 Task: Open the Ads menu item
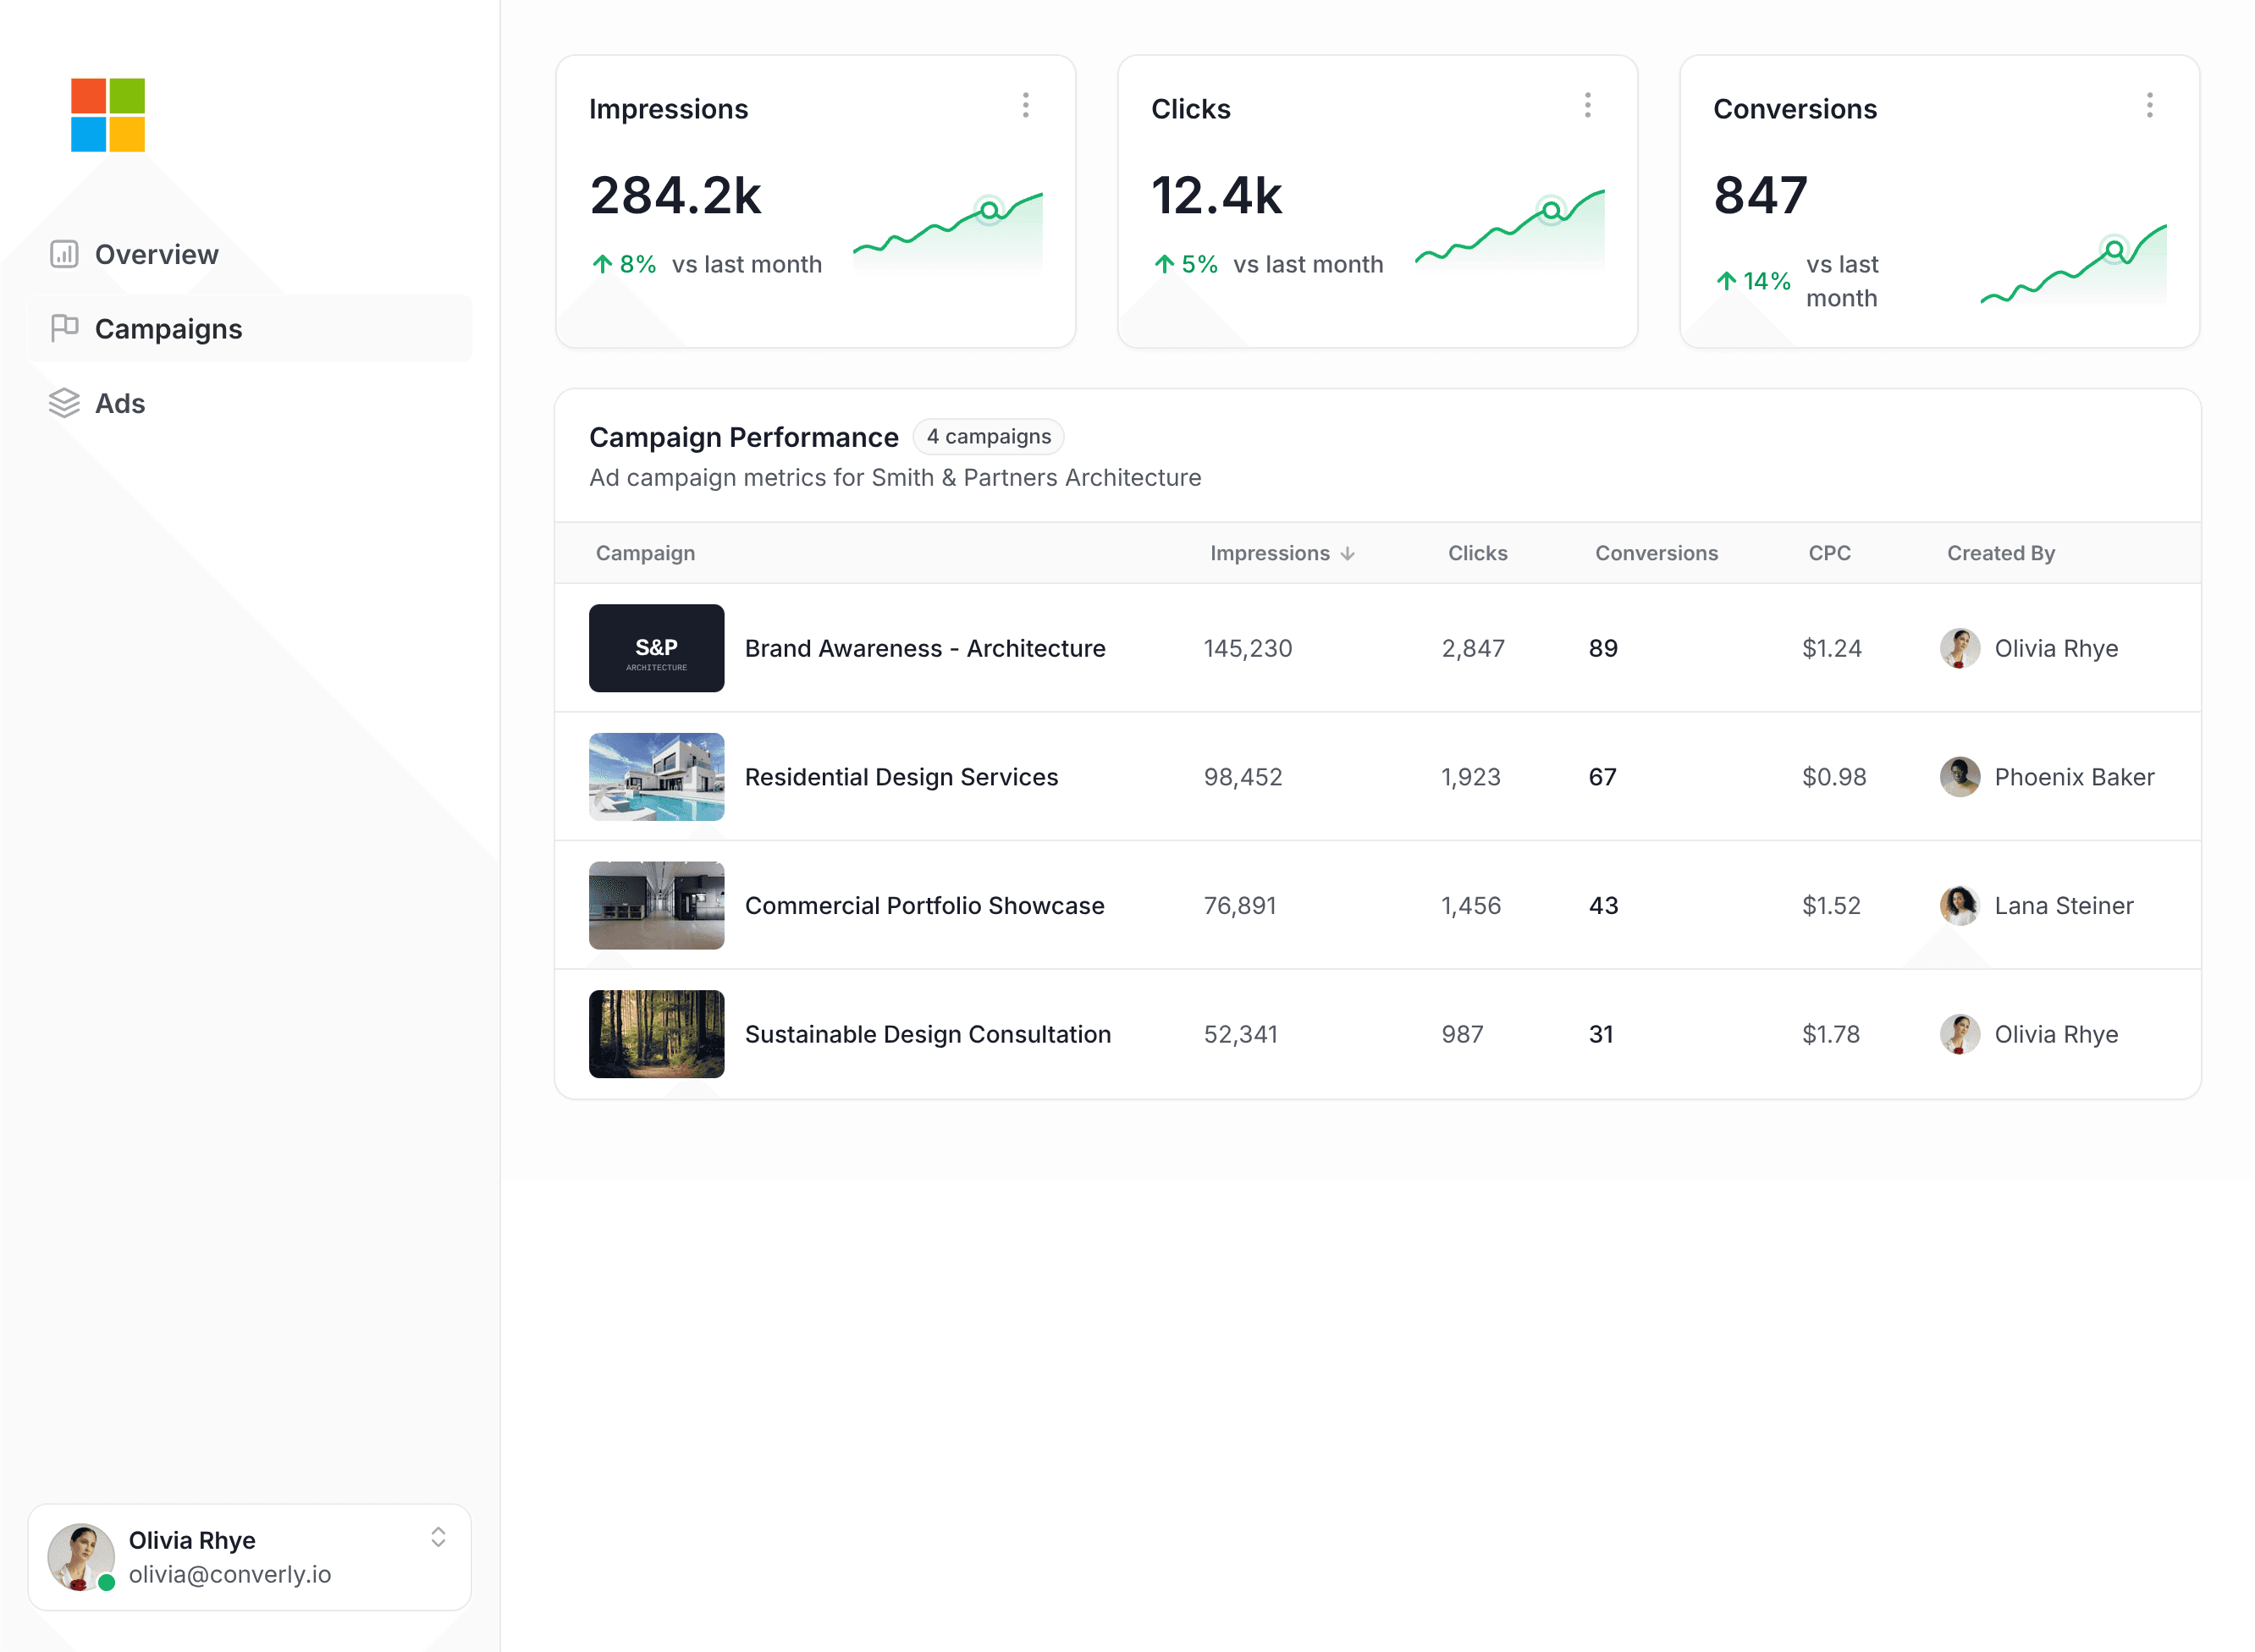tap(120, 403)
